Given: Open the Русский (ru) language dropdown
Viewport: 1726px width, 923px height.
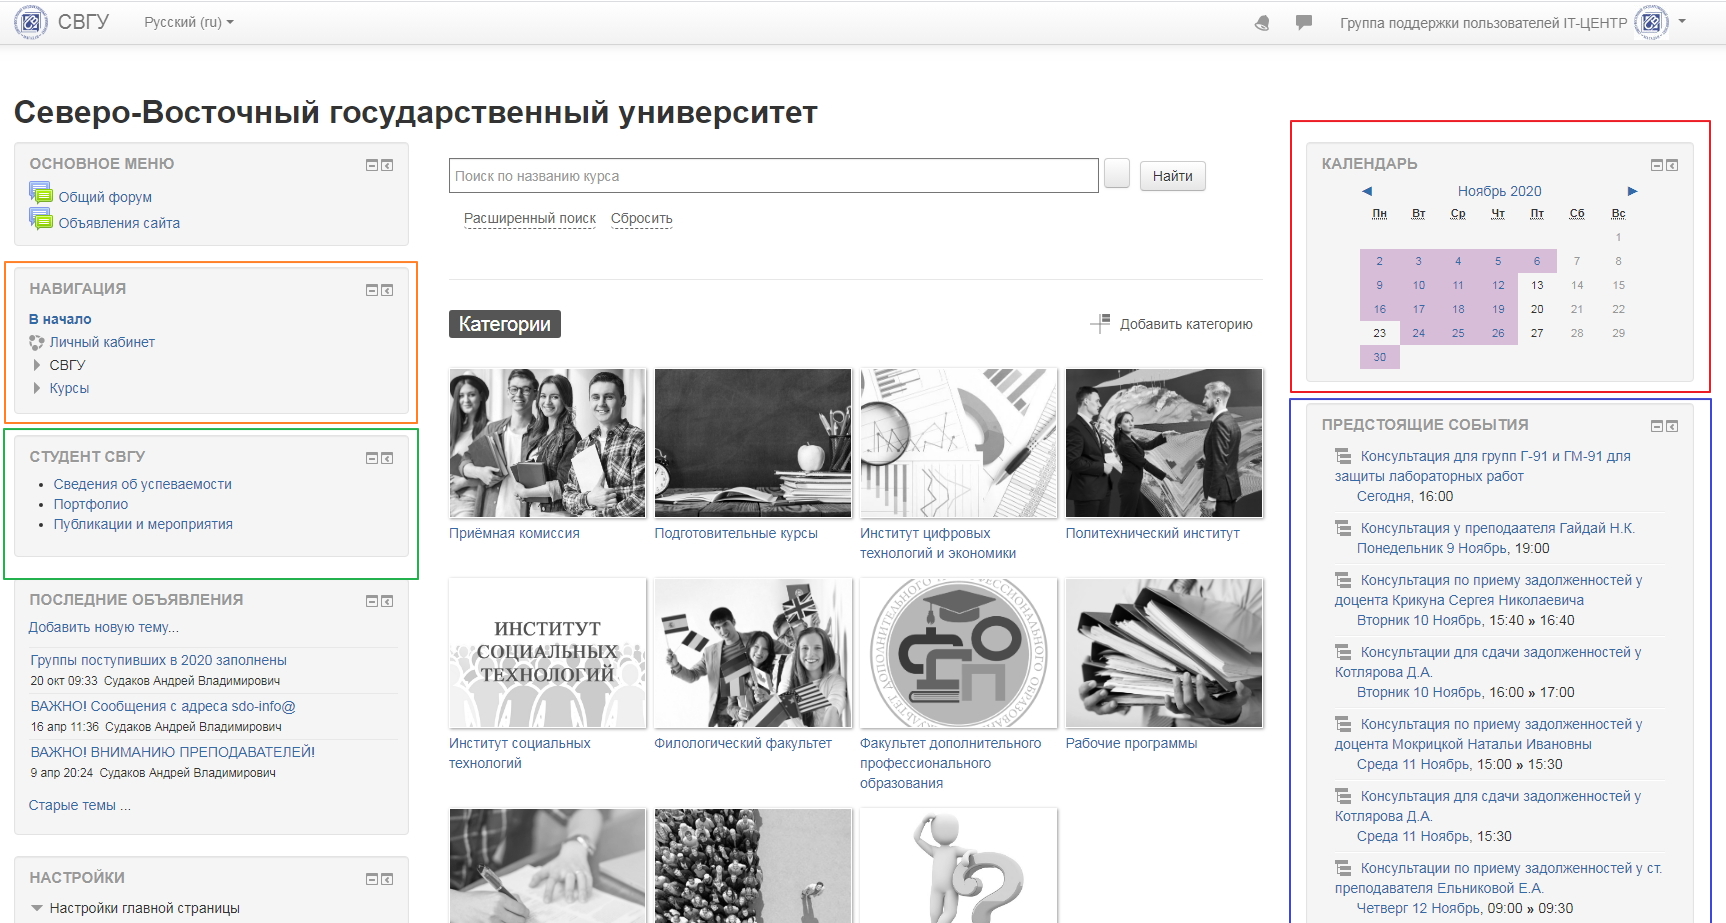Looking at the screenshot, I should pyautogui.click(x=188, y=22).
